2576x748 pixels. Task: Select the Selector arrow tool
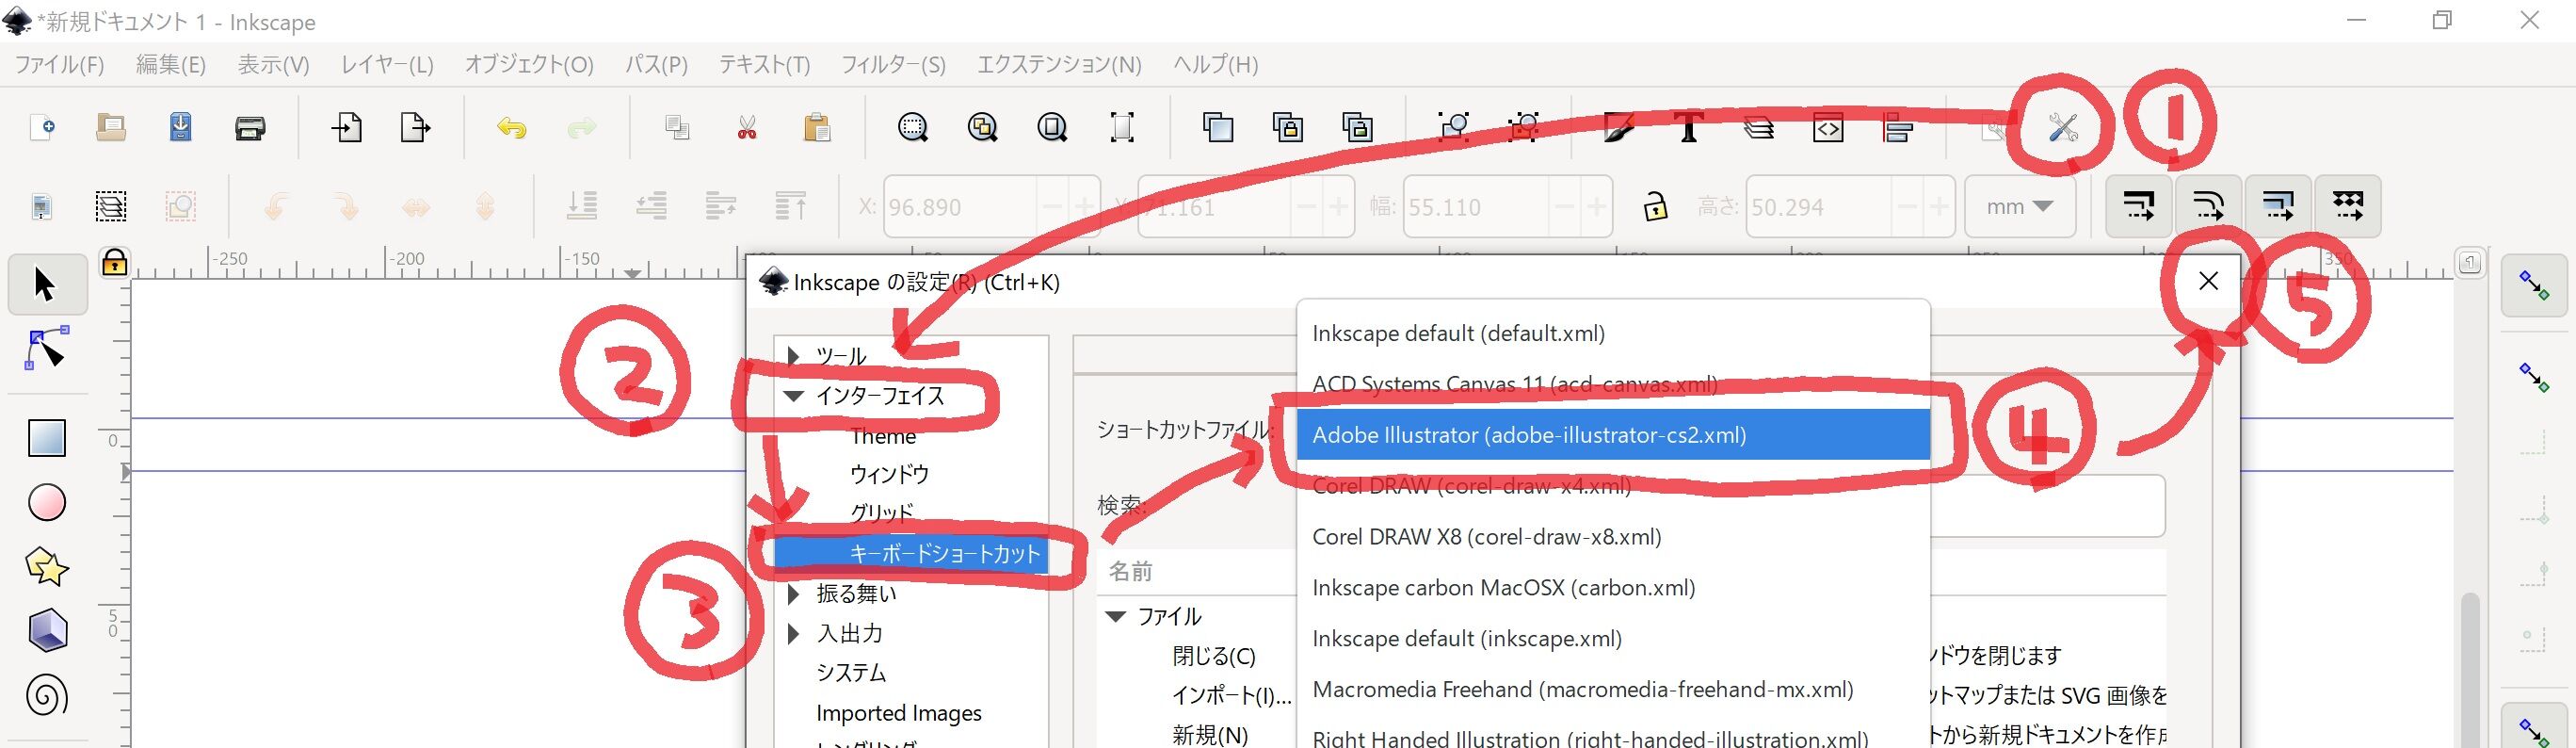(x=46, y=284)
